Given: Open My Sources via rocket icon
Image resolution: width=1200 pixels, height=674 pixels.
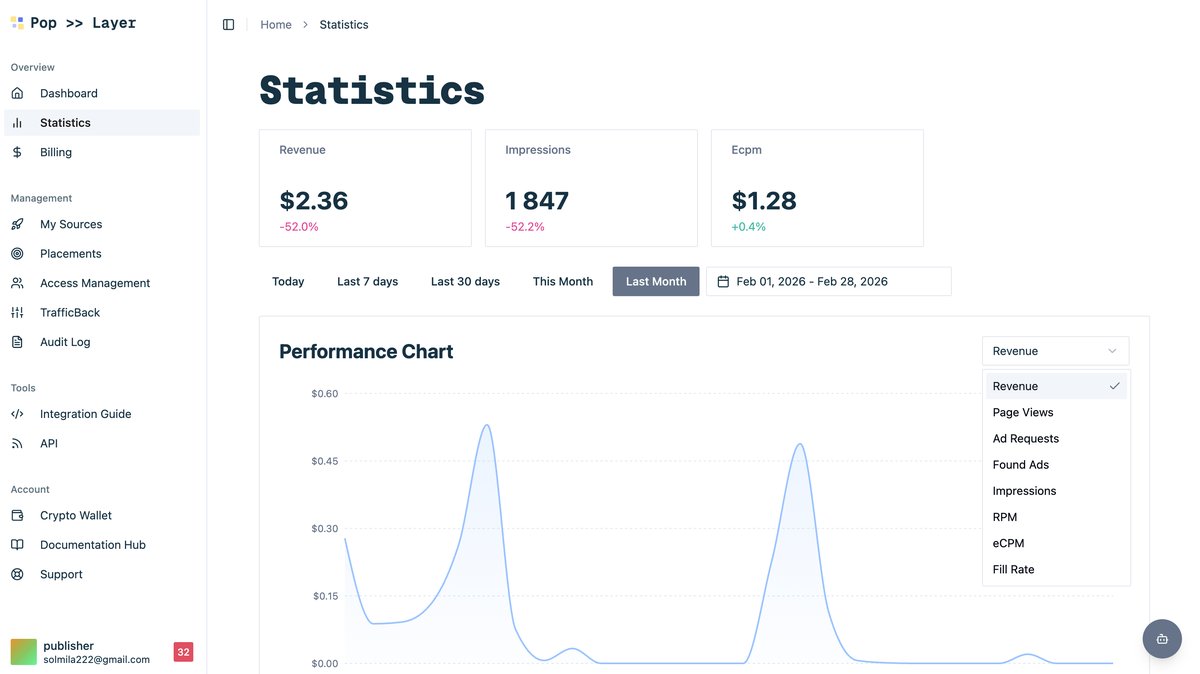Looking at the screenshot, I should (20, 223).
